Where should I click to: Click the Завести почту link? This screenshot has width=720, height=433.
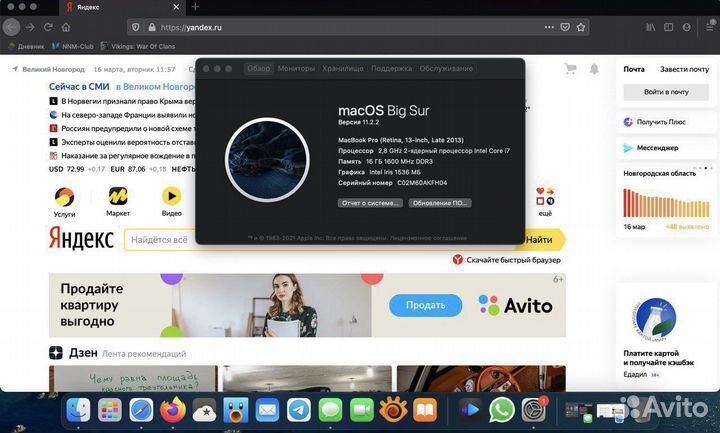[x=684, y=69]
